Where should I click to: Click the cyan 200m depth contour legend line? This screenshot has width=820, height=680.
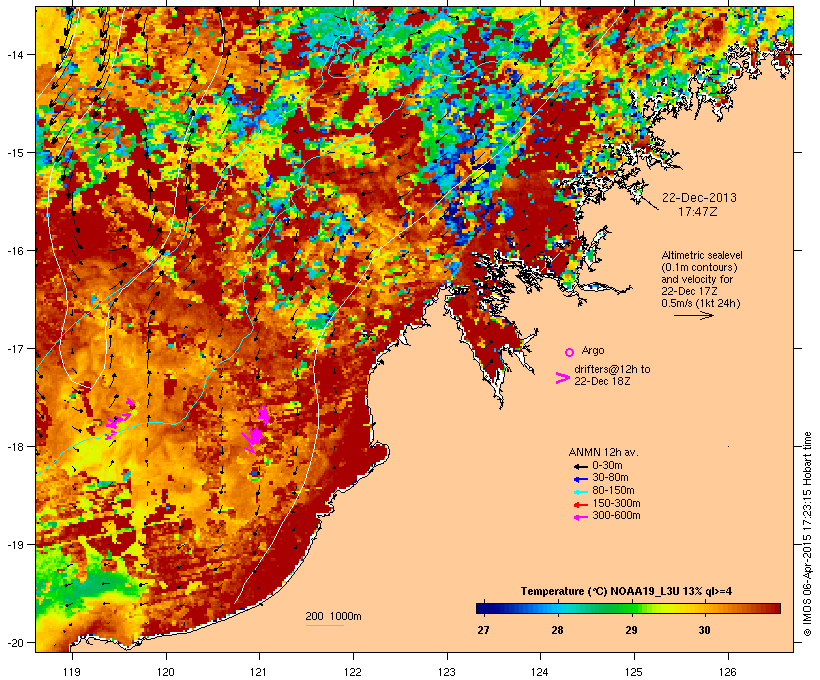pos(324,626)
